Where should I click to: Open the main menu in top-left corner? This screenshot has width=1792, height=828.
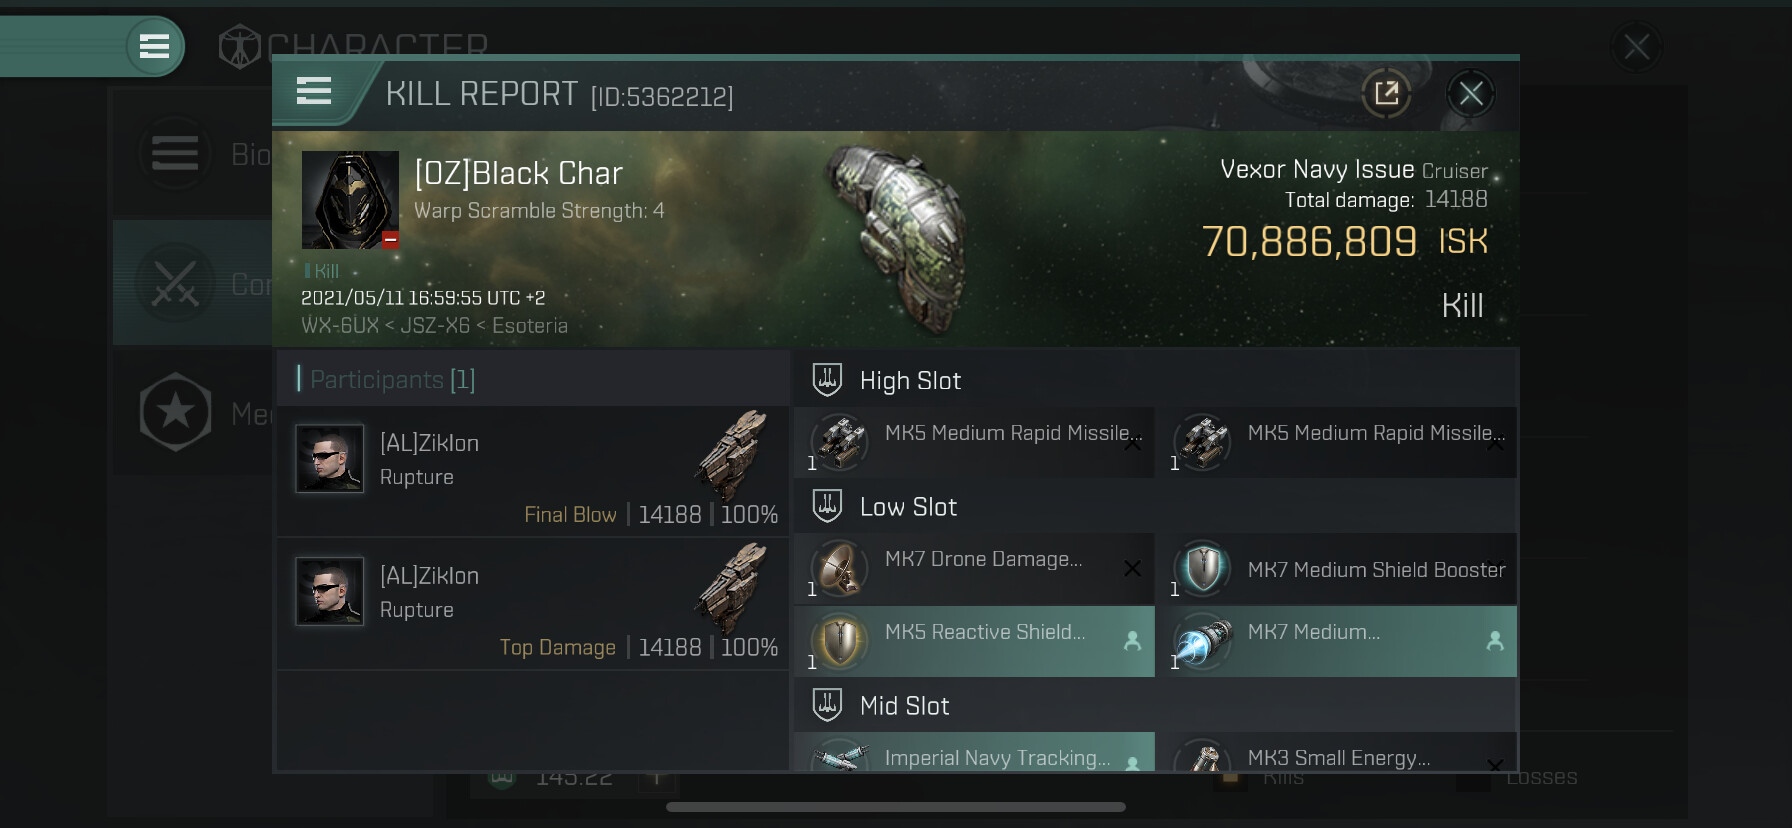pos(154,46)
